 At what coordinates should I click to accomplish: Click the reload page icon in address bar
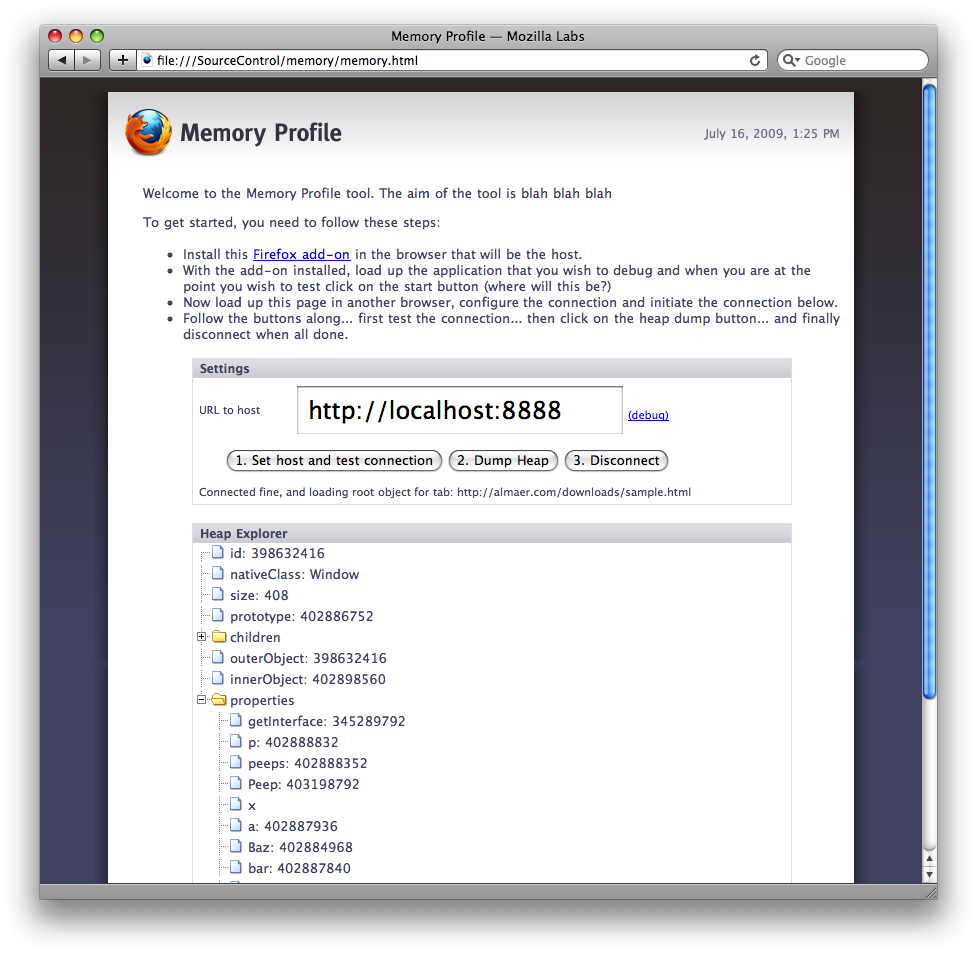[755, 60]
